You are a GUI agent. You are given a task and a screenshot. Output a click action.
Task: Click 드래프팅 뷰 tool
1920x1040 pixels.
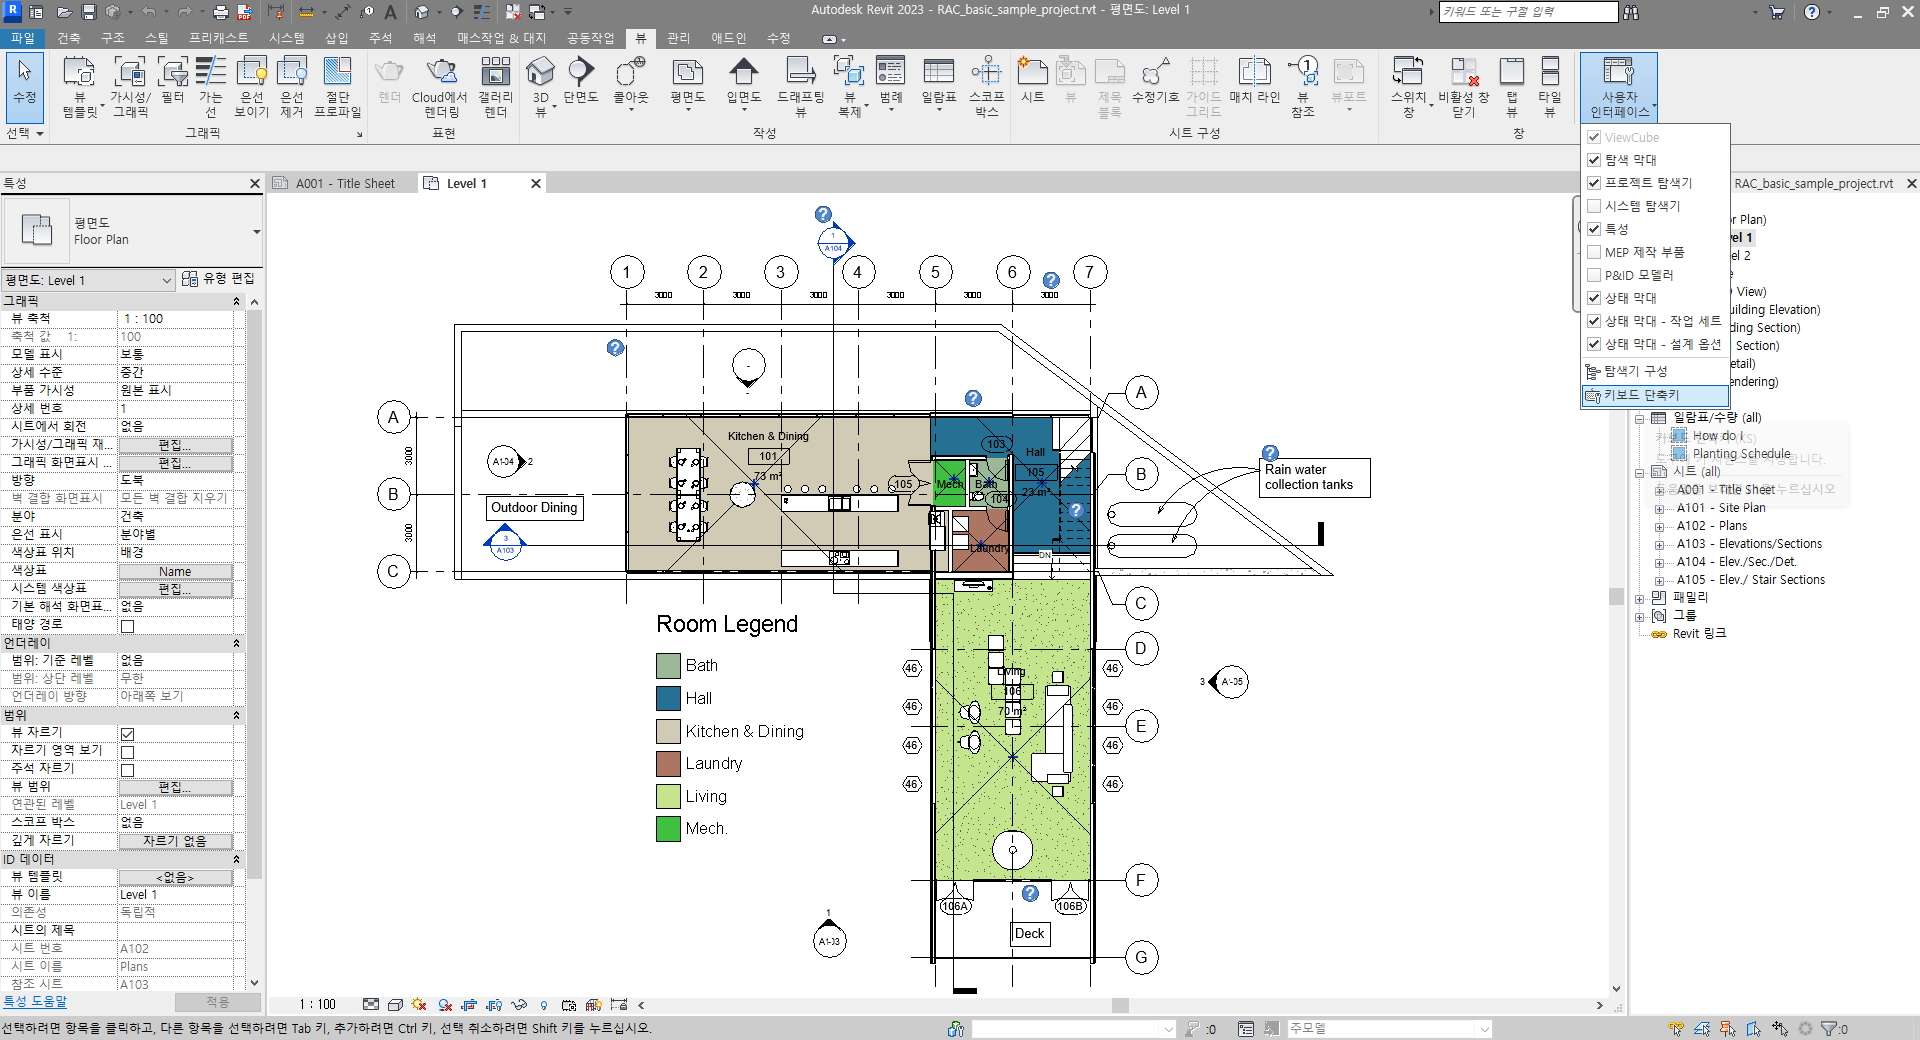point(800,86)
